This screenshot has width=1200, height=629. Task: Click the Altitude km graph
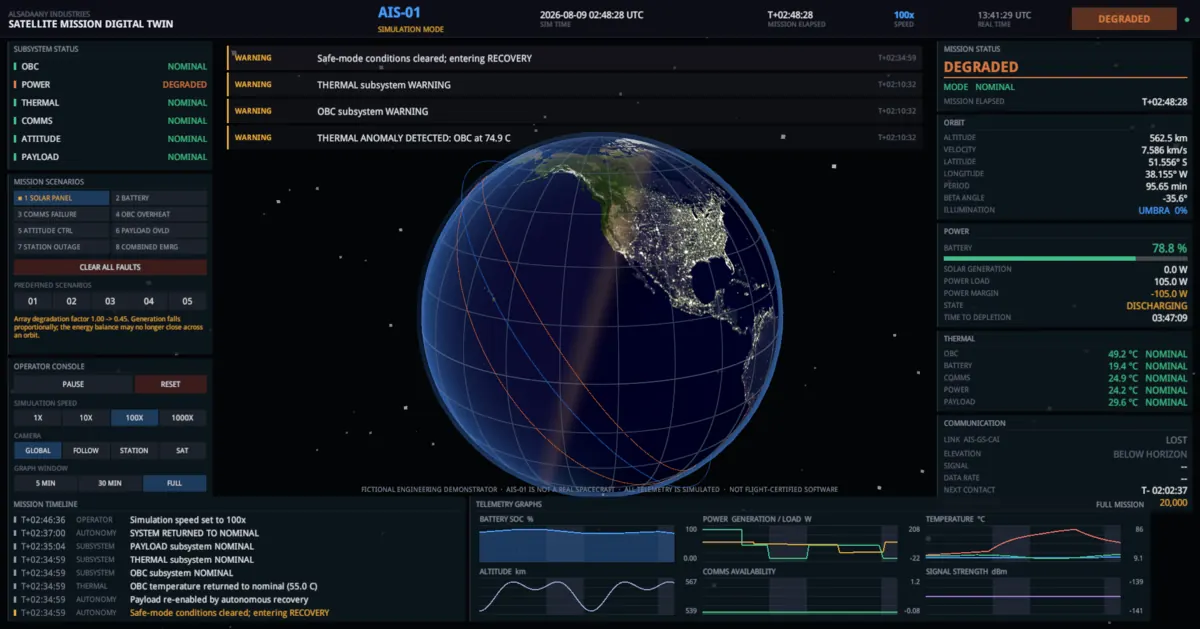577,595
